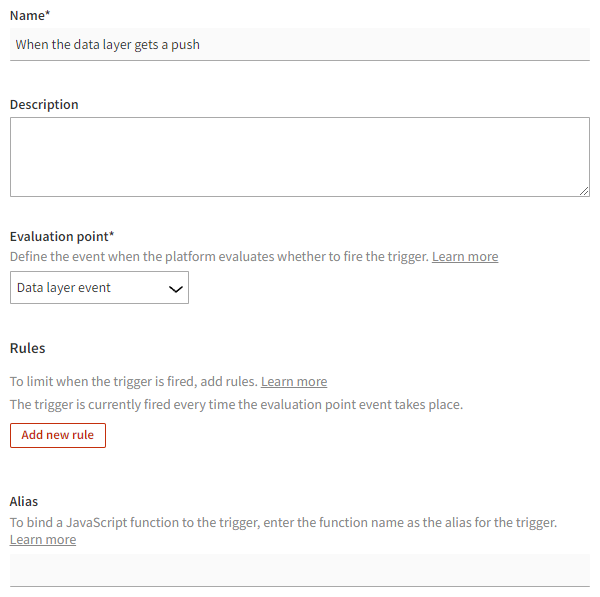
Task: Grab the Description box resize handle
Action: coord(584,191)
